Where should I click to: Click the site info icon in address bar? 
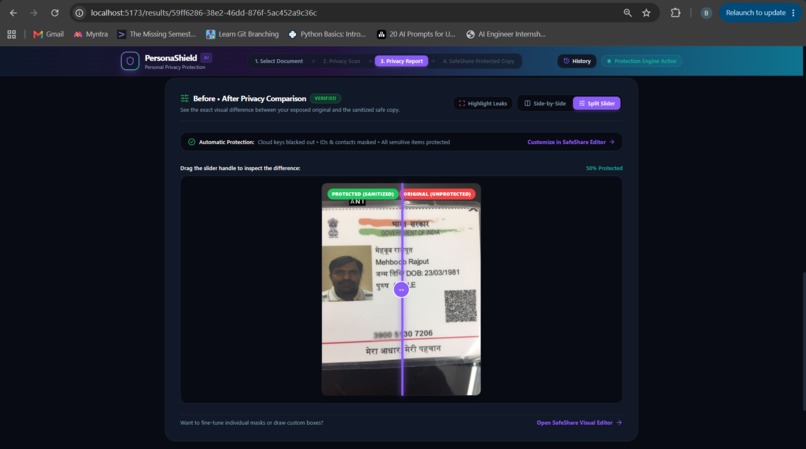[x=79, y=13]
